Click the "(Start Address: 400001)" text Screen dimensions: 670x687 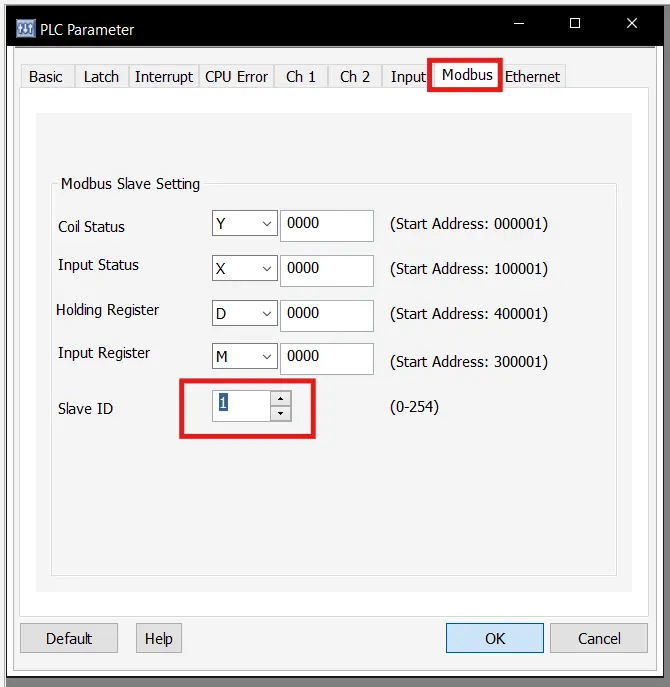469,314
